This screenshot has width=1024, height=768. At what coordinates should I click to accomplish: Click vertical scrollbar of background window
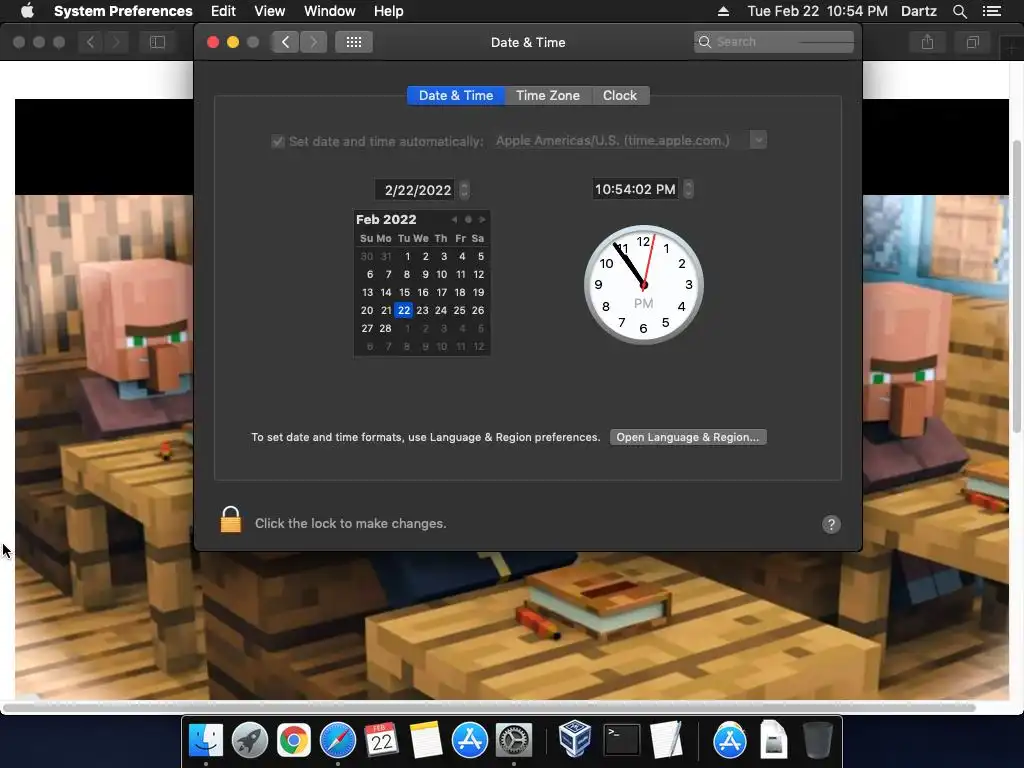(x=1016, y=285)
